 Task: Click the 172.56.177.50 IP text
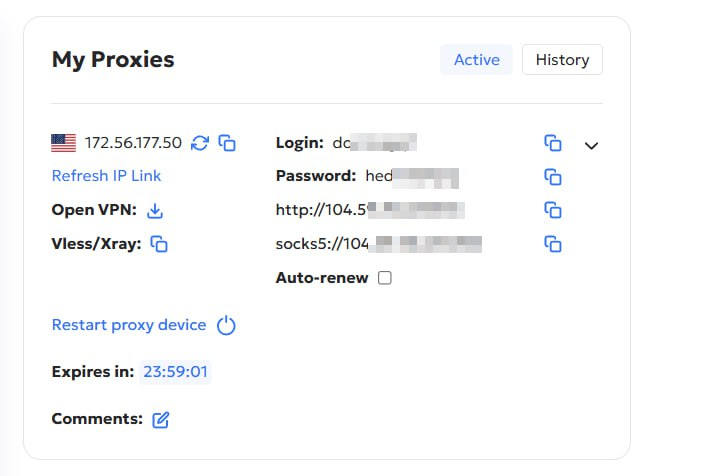click(x=133, y=143)
